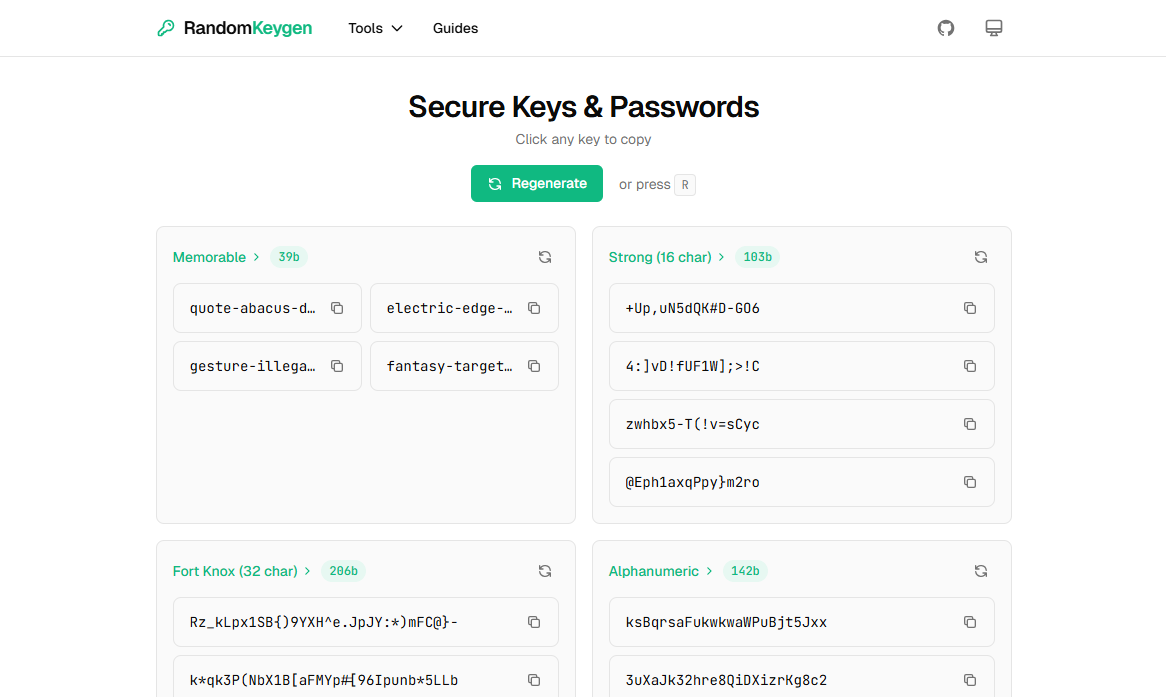
Task: Expand the Fort Knox (32 char) category
Action: point(241,571)
